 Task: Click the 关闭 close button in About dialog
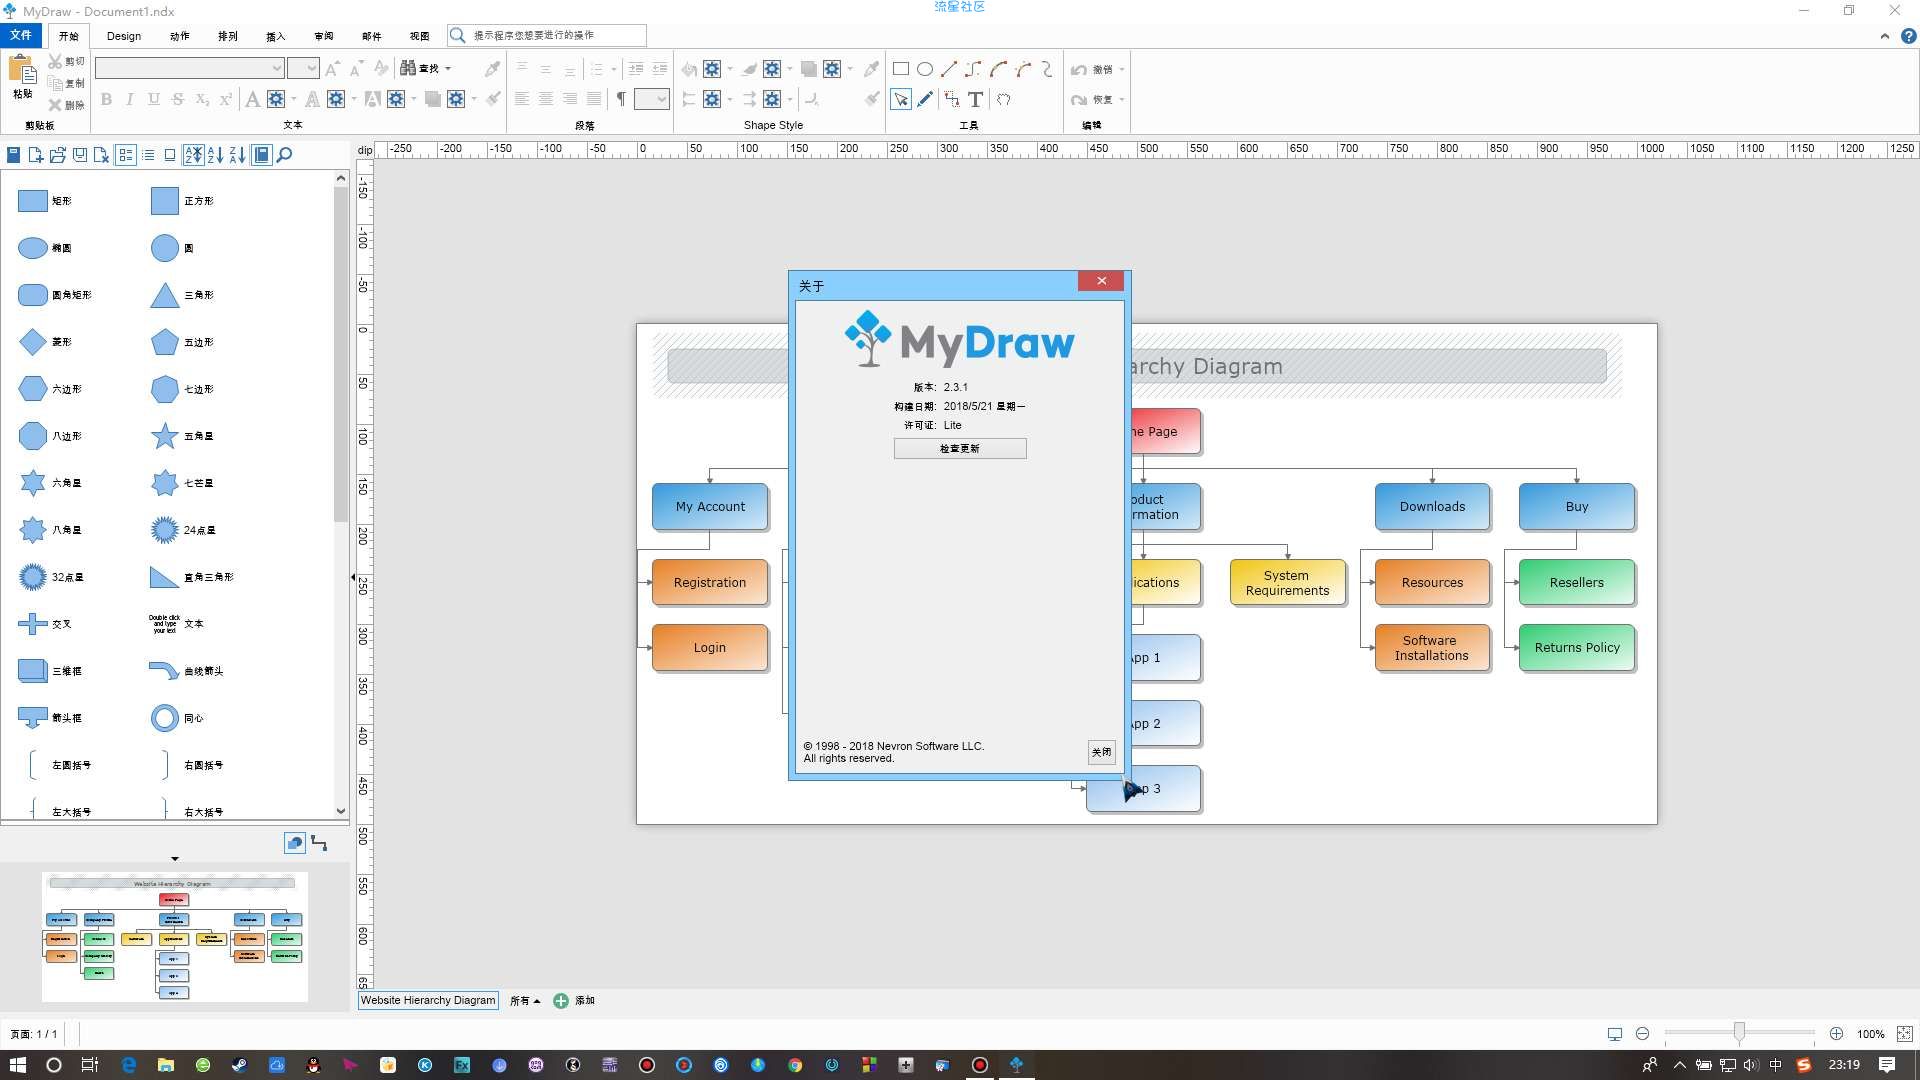[x=1101, y=752]
